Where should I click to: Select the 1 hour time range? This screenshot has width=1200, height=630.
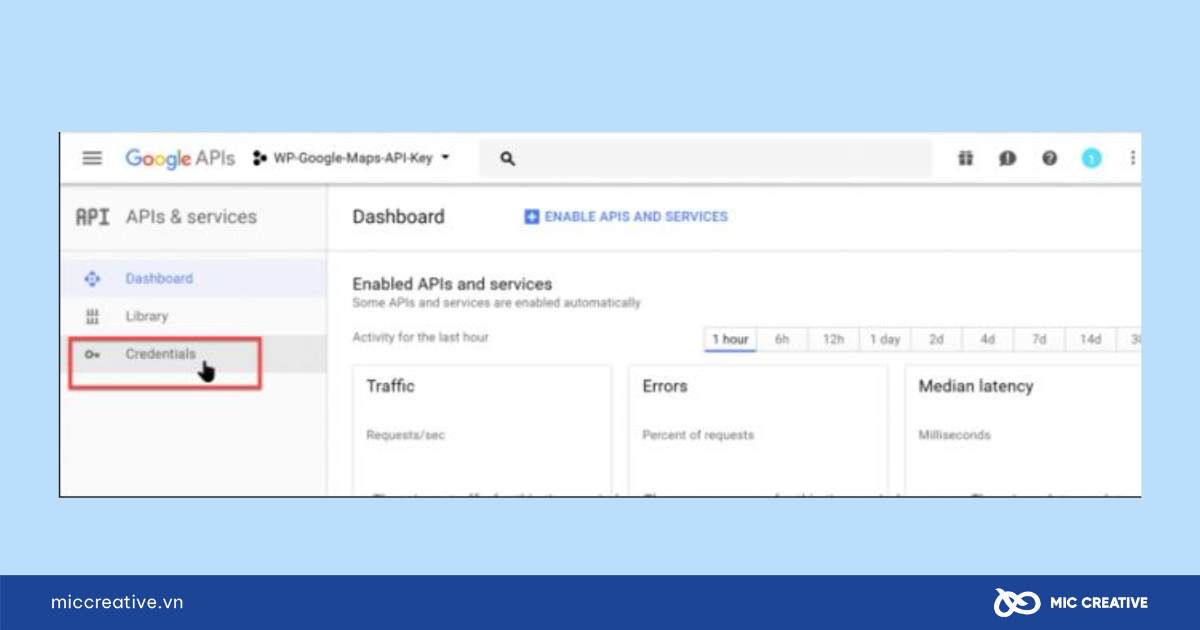(730, 339)
